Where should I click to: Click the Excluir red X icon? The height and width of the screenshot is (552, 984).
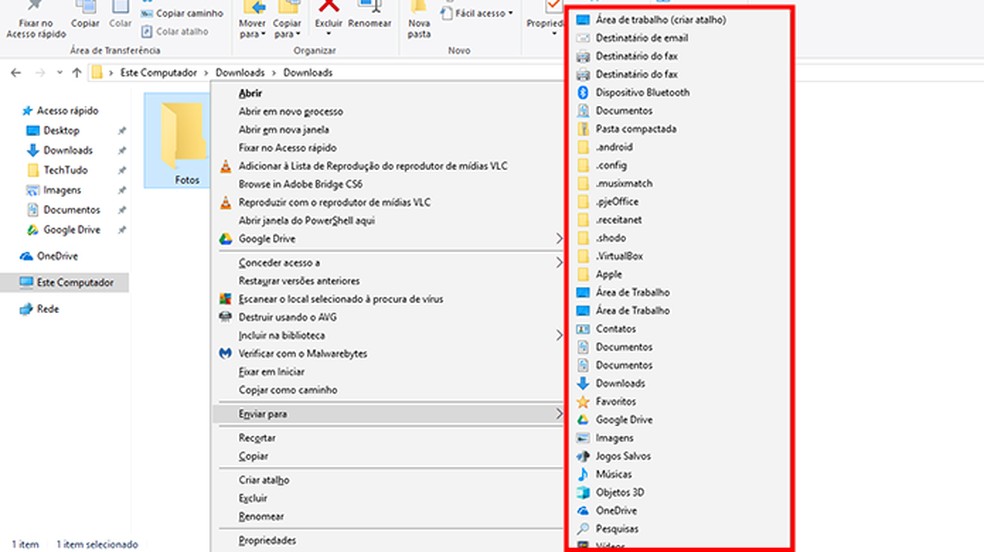(x=328, y=6)
